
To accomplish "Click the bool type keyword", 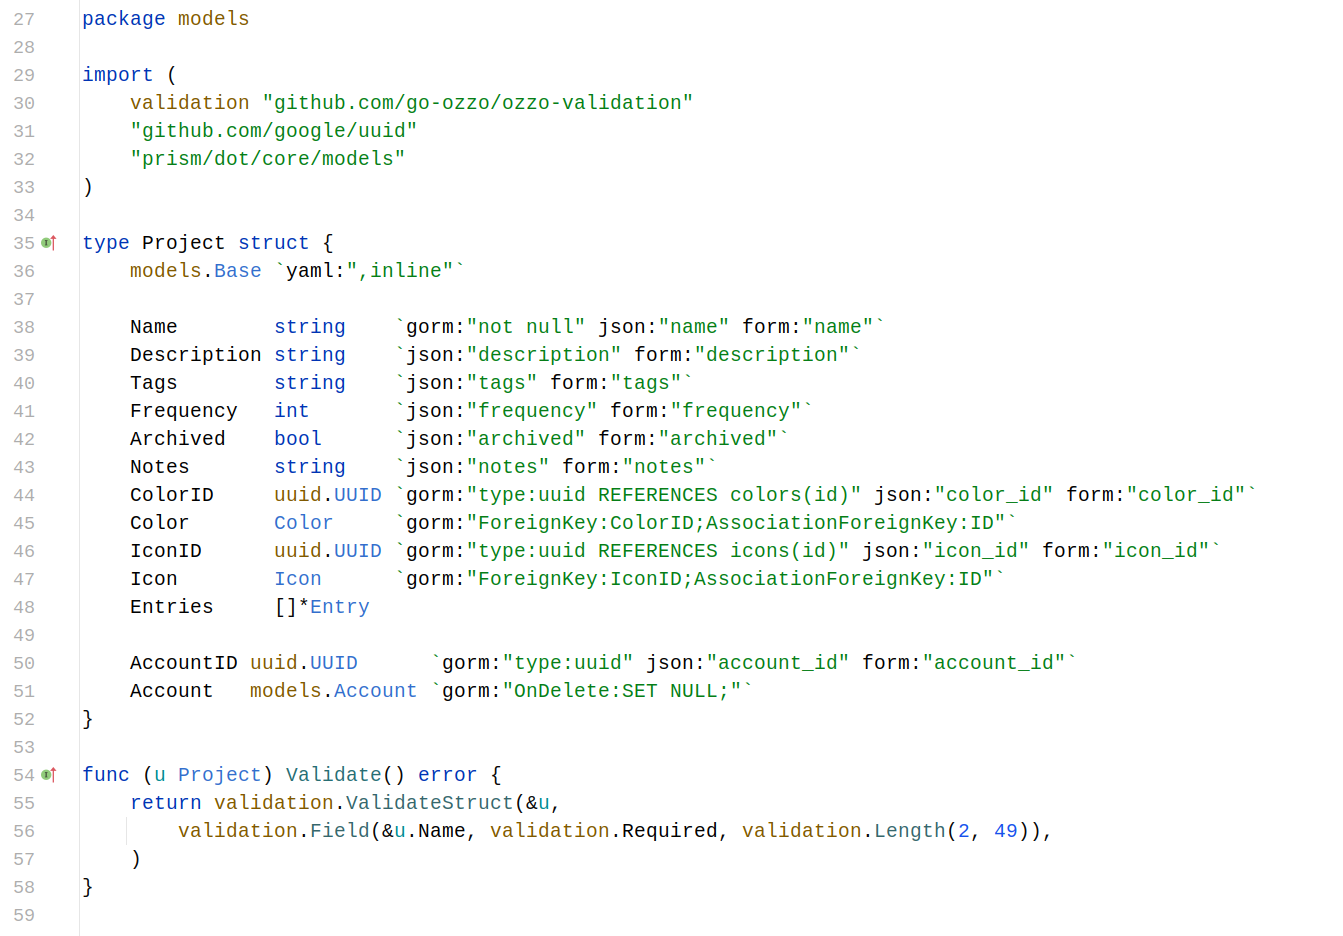I will 297,439.
